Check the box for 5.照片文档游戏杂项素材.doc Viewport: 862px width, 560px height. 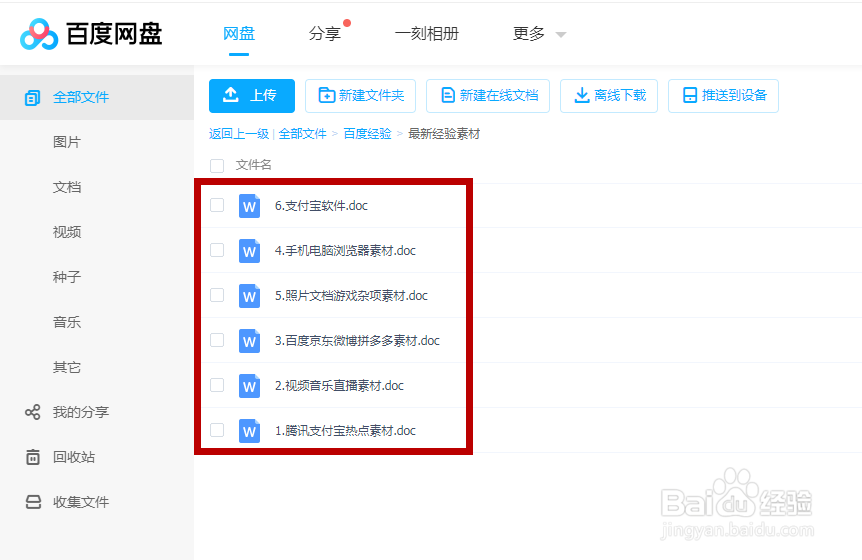(217, 295)
